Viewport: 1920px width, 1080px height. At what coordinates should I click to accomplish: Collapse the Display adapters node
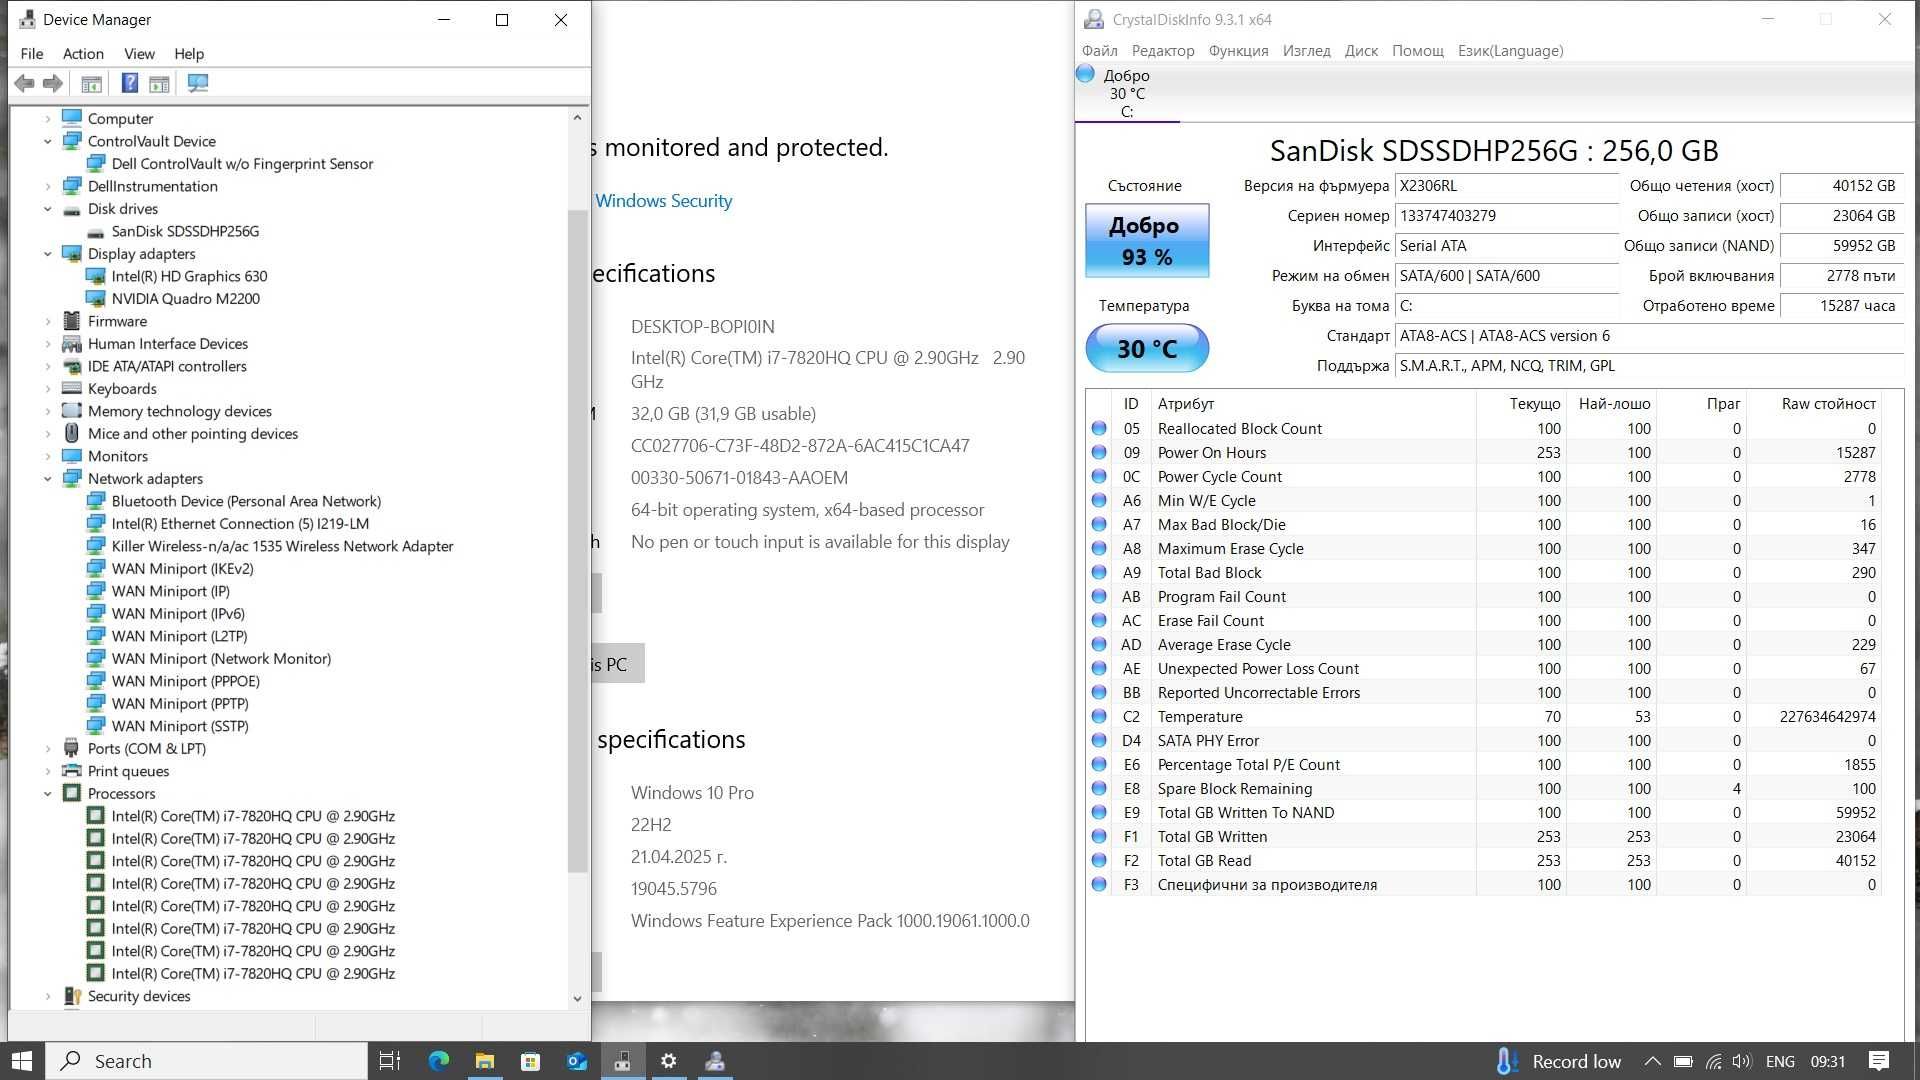coord(48,254)
